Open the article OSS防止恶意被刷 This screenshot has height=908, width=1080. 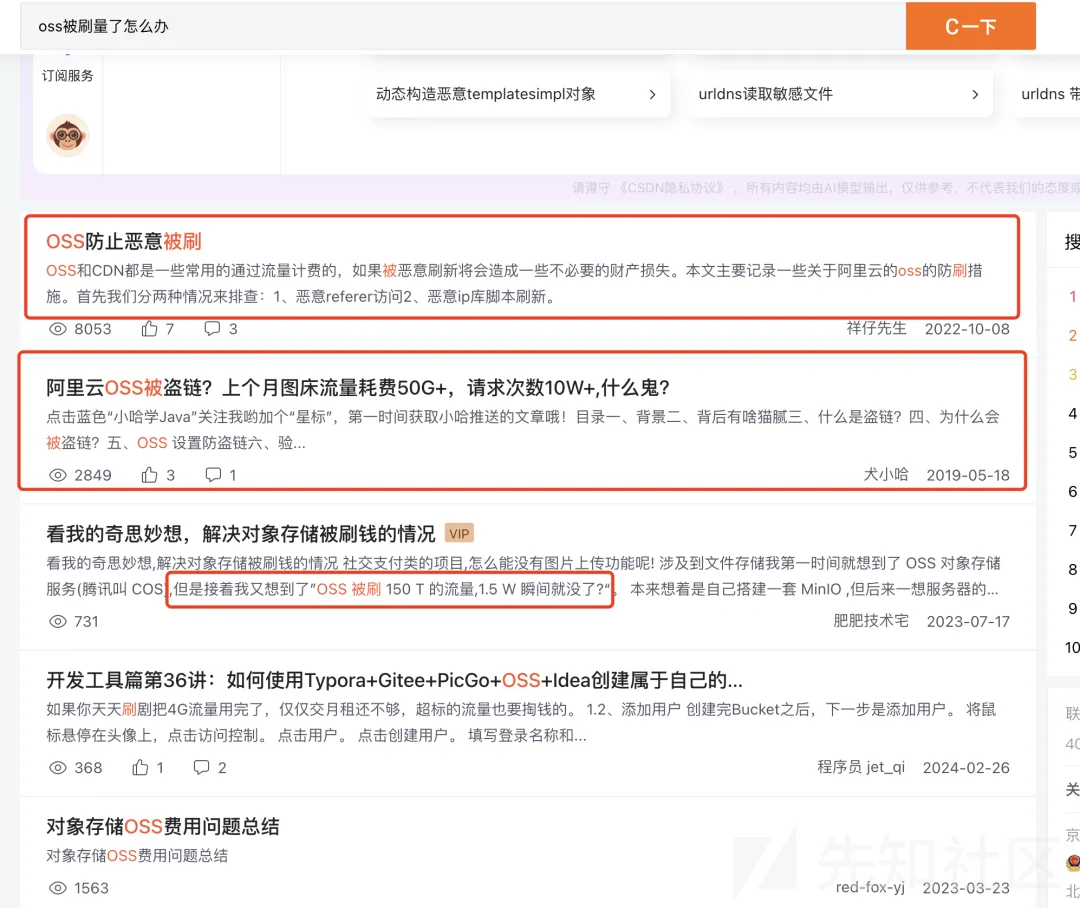(124, 241)
